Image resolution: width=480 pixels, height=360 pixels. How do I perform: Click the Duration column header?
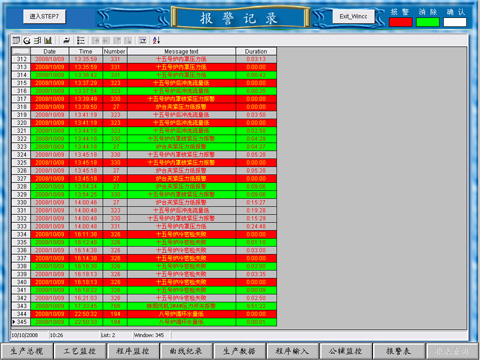[x=256, y=51]
